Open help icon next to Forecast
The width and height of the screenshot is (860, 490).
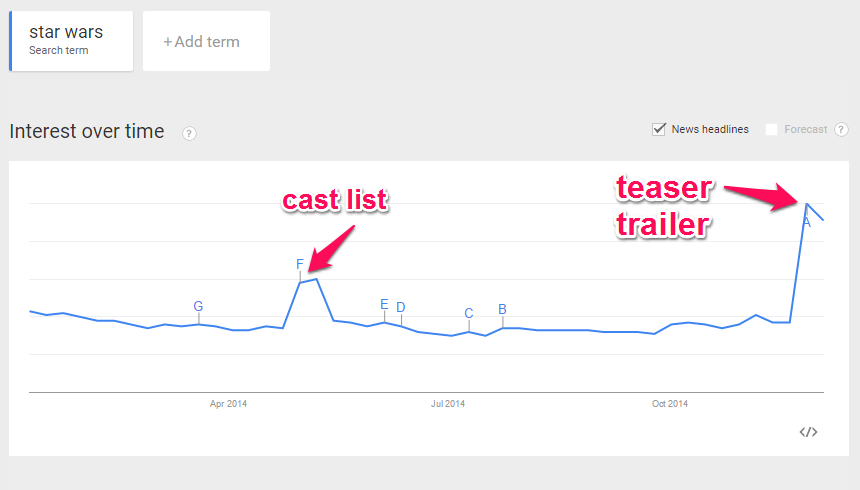coord(841,129)
